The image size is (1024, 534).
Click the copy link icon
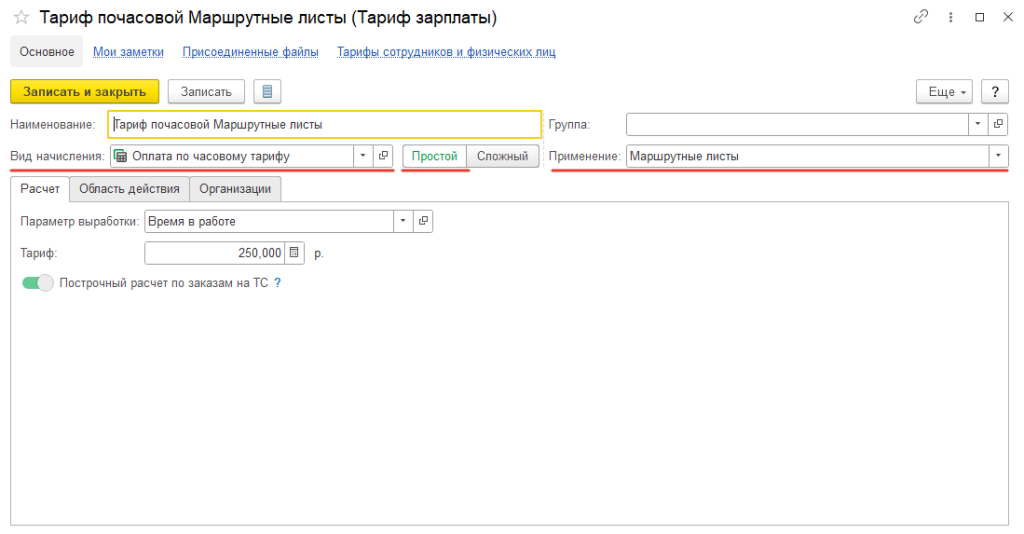click(920, 18)
